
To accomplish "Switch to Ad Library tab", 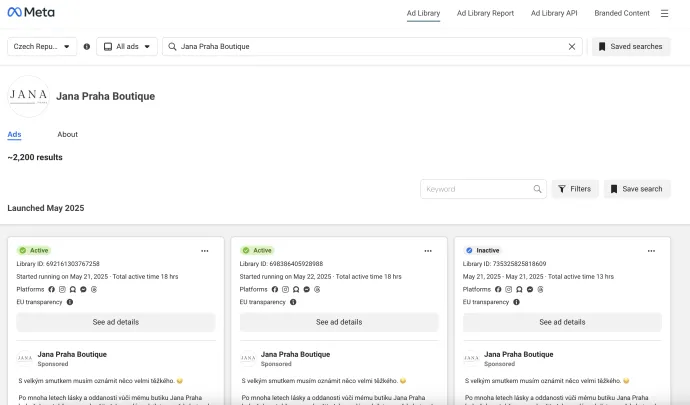I will point(423,13).
